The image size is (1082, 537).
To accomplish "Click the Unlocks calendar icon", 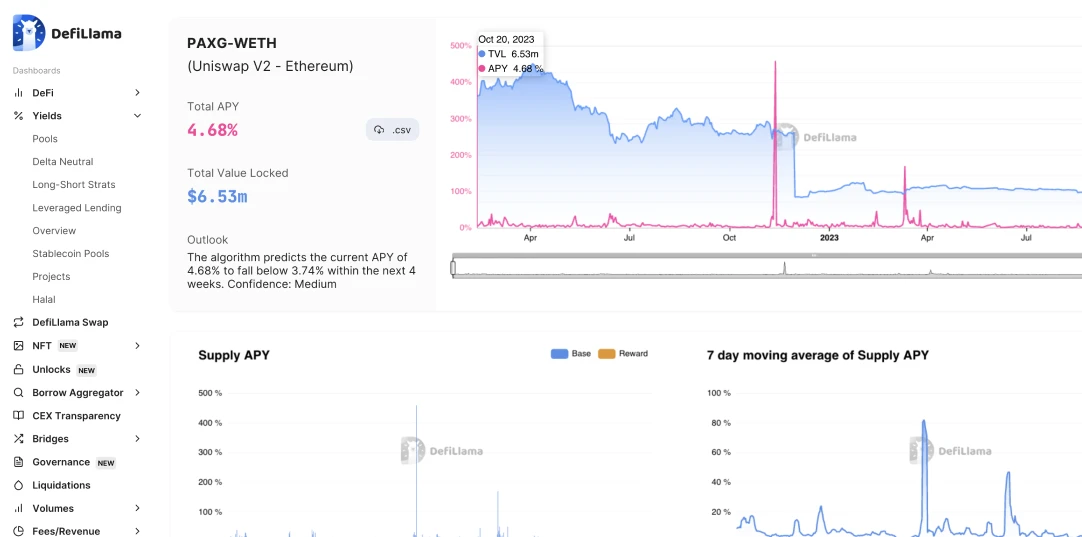I will tap(18, 370).
